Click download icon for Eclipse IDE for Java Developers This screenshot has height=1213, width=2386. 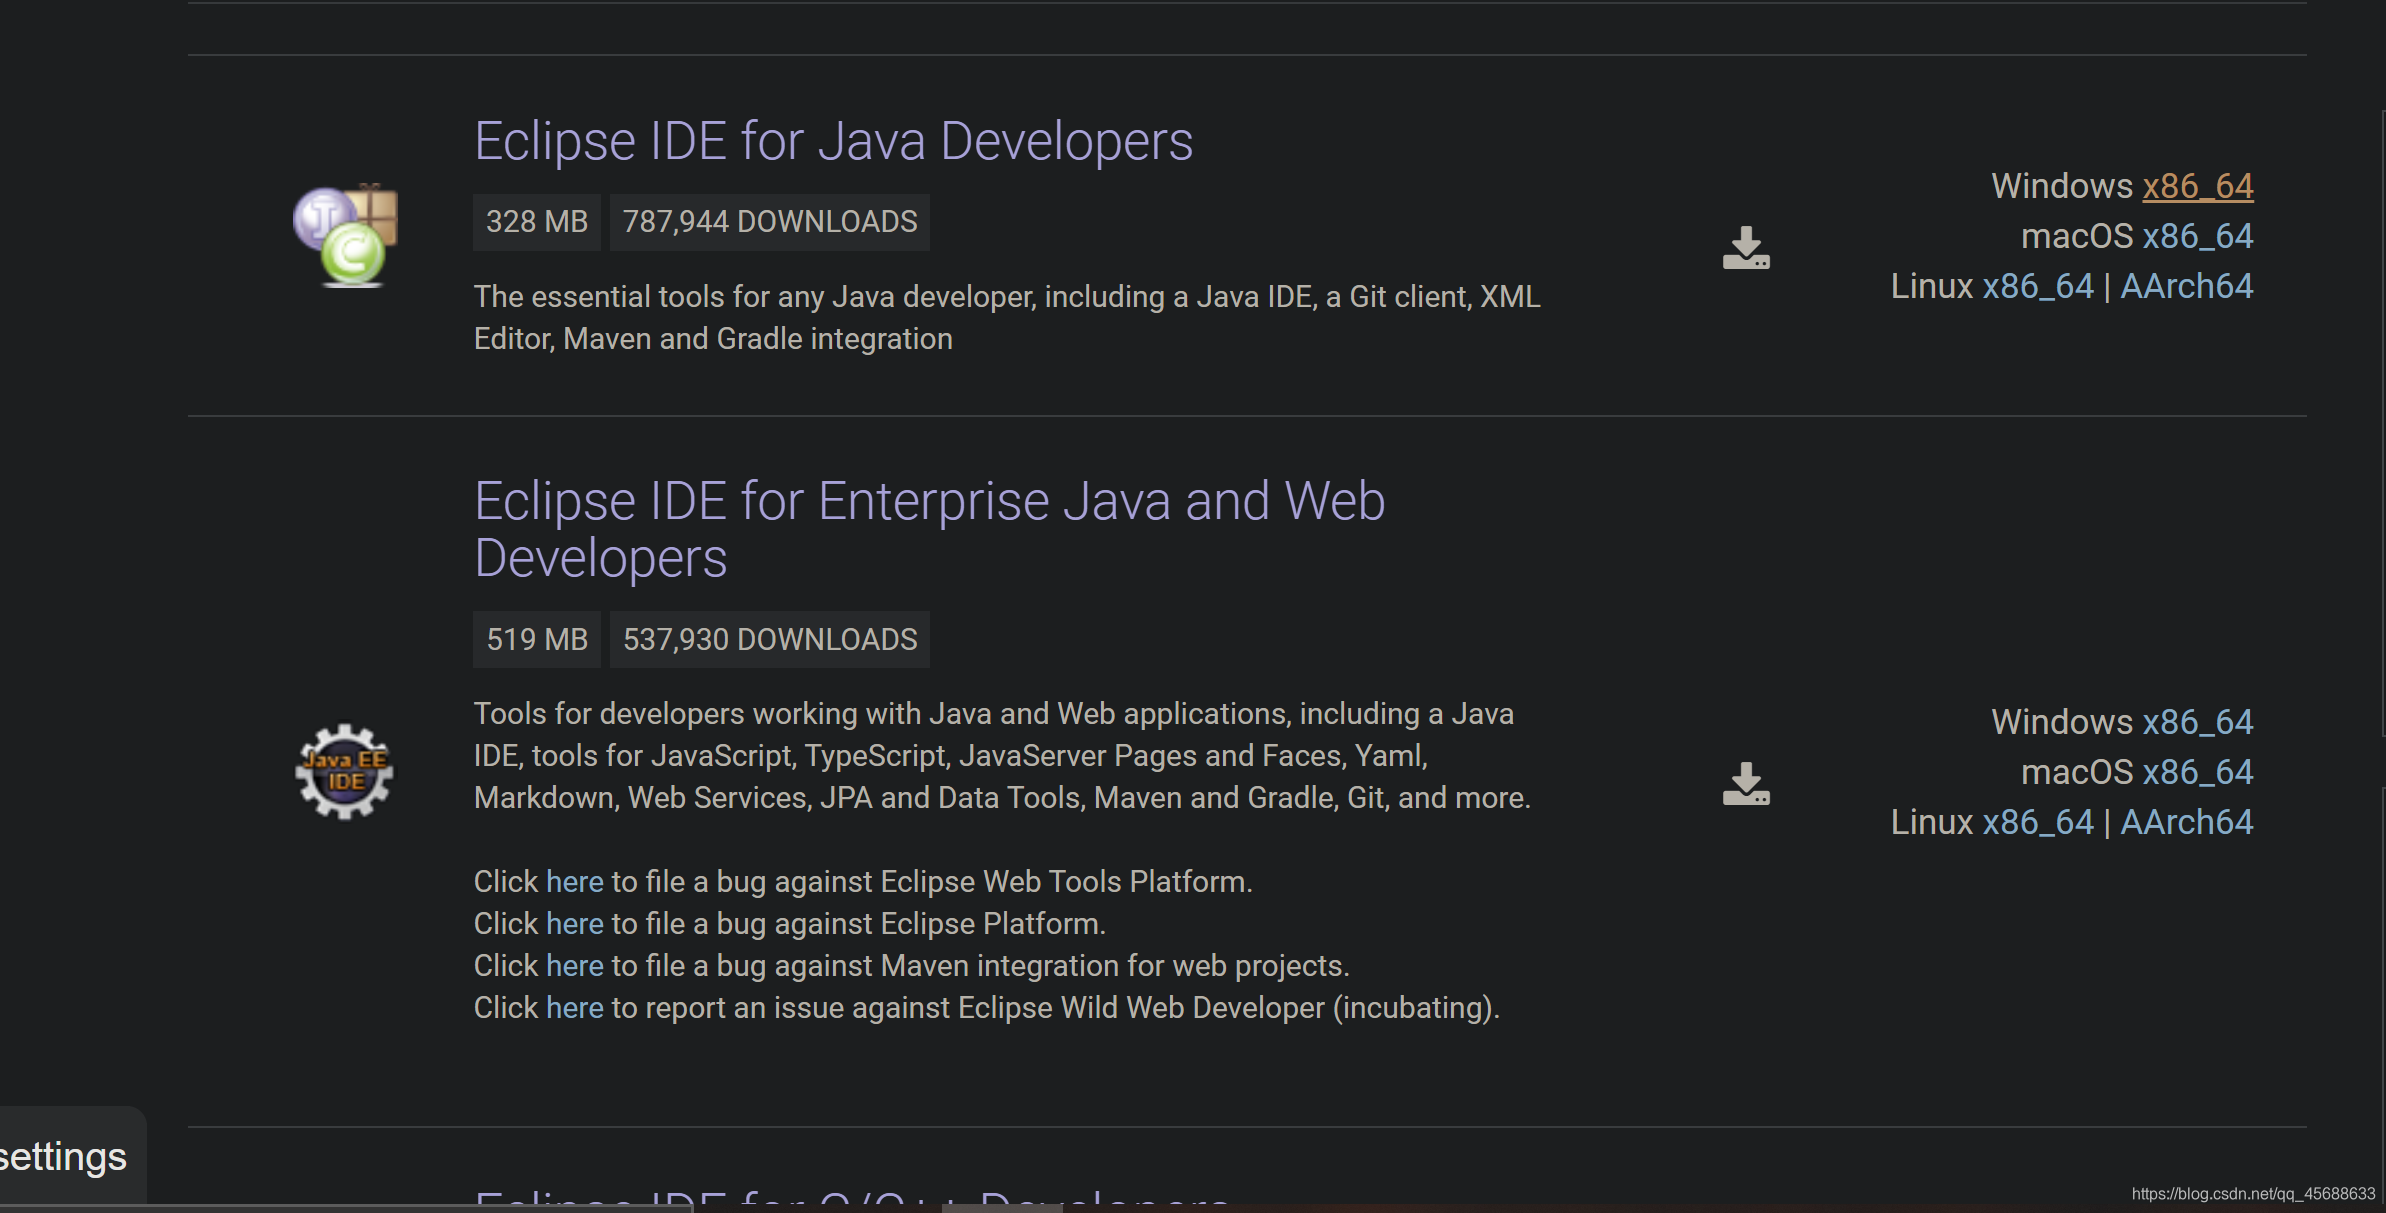click(1746, 248)
